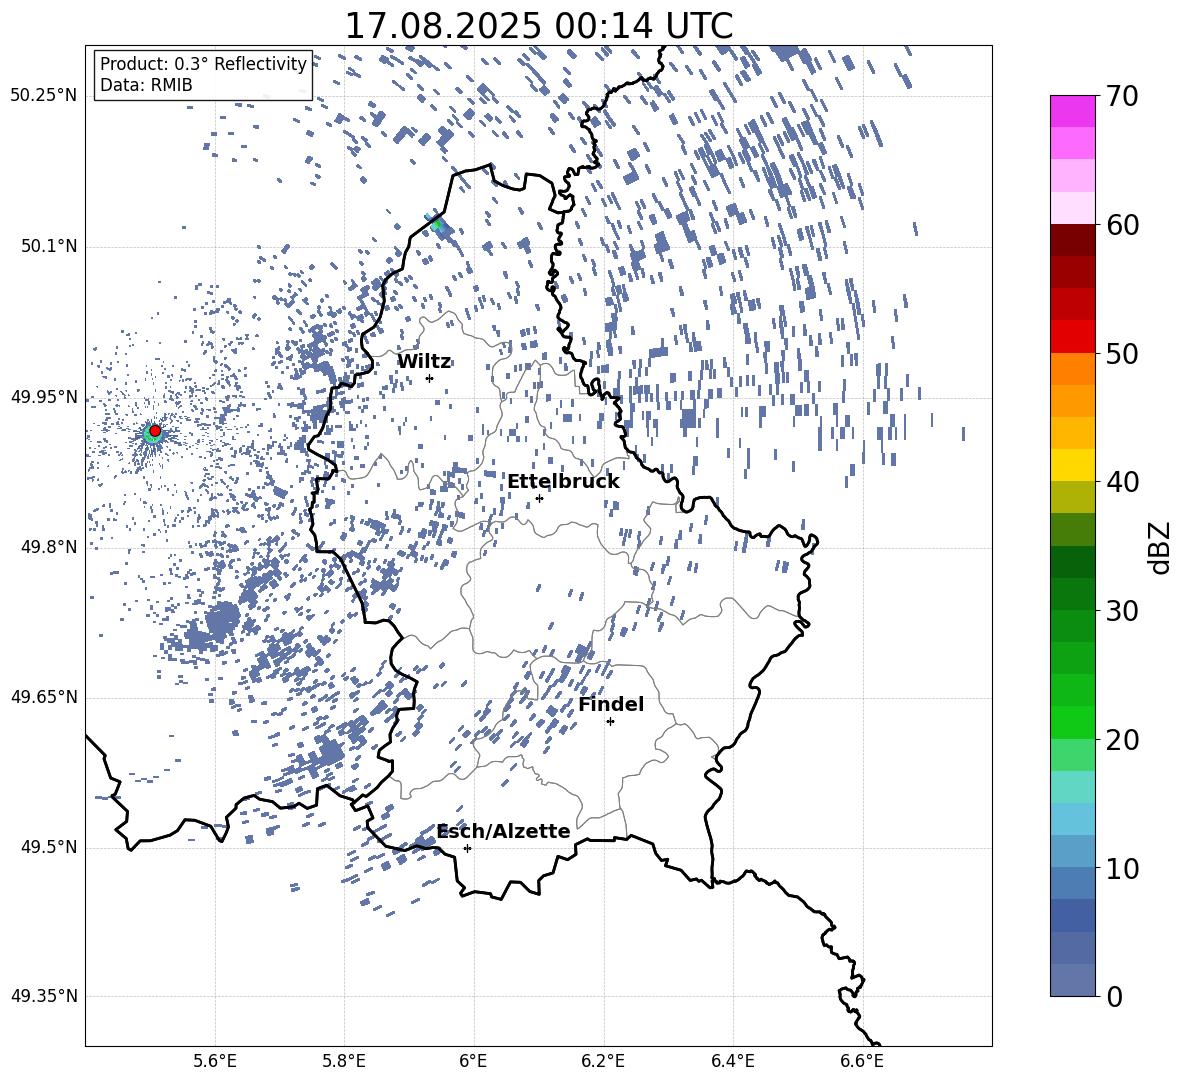
Task: Click the 5.8°E longitude label
Action: pos(344,1061)
